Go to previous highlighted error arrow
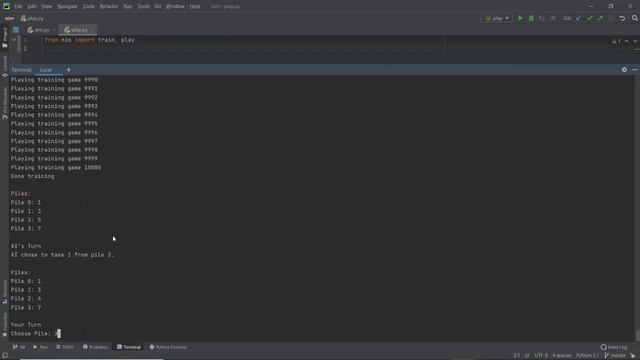 pos(627,41)
